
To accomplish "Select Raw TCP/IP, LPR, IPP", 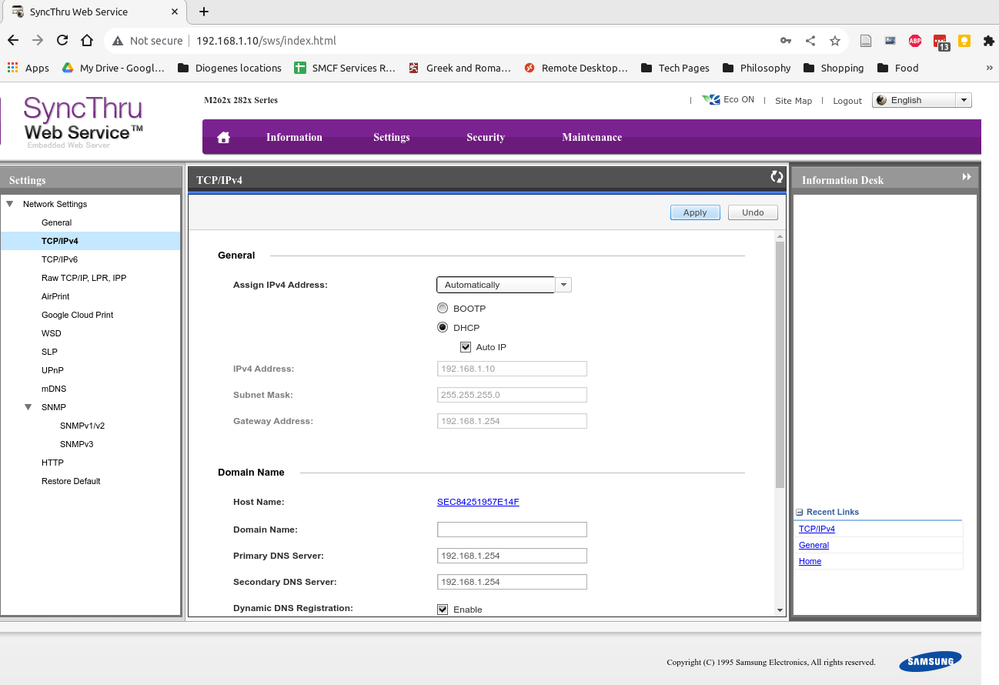I will point(83,278).
